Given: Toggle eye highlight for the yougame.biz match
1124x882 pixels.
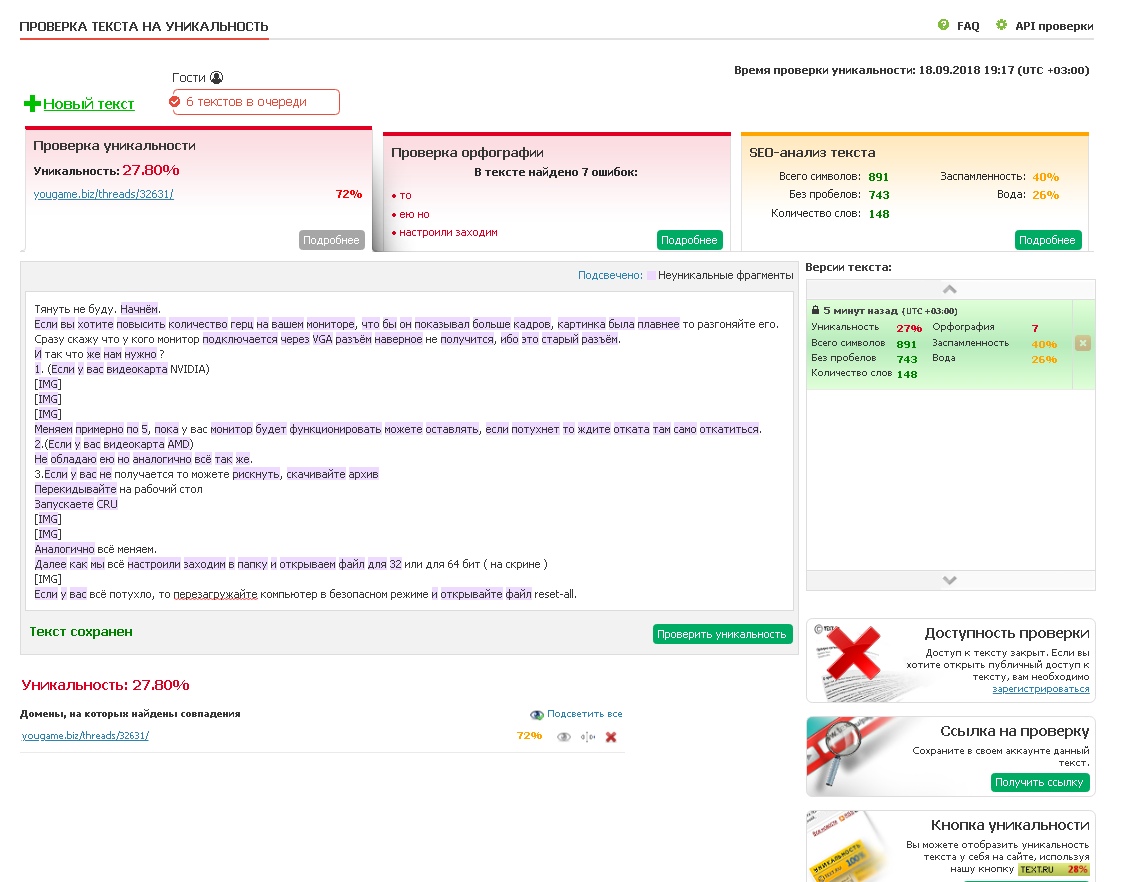Looking at the screenshot, I should (564, 737).
